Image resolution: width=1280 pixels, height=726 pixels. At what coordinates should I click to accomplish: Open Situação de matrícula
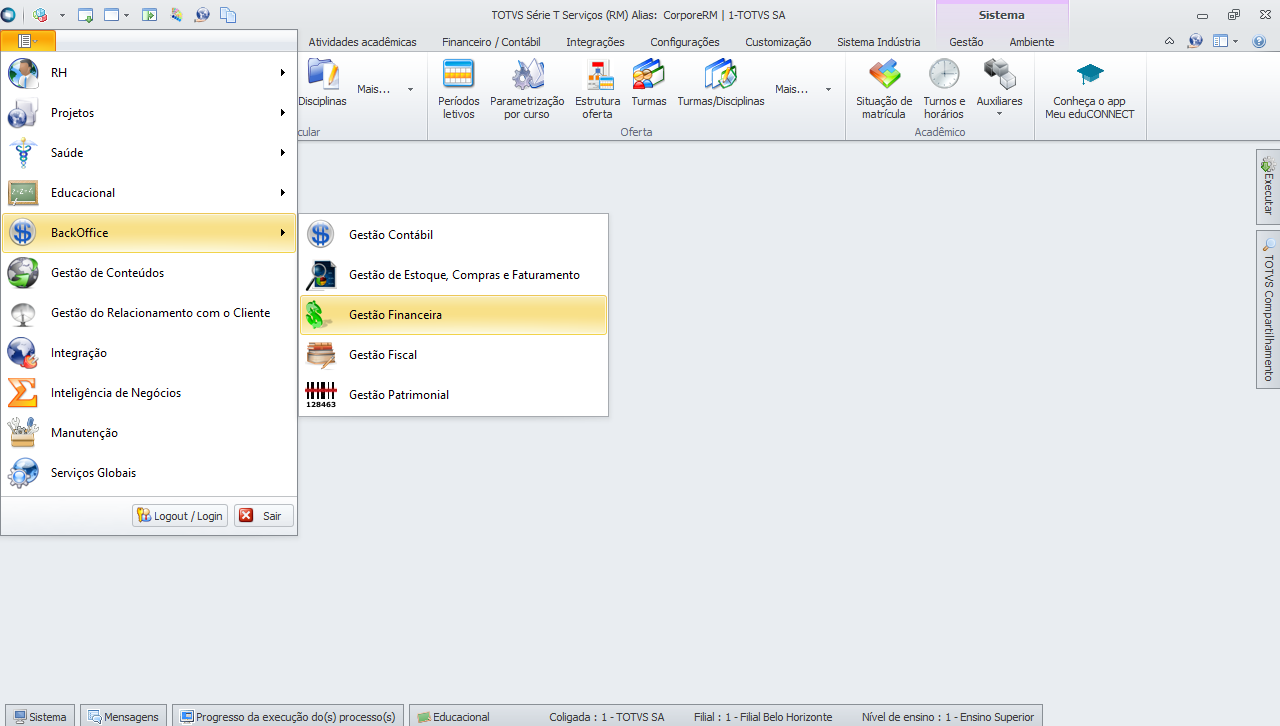click(x=884, y=89)
